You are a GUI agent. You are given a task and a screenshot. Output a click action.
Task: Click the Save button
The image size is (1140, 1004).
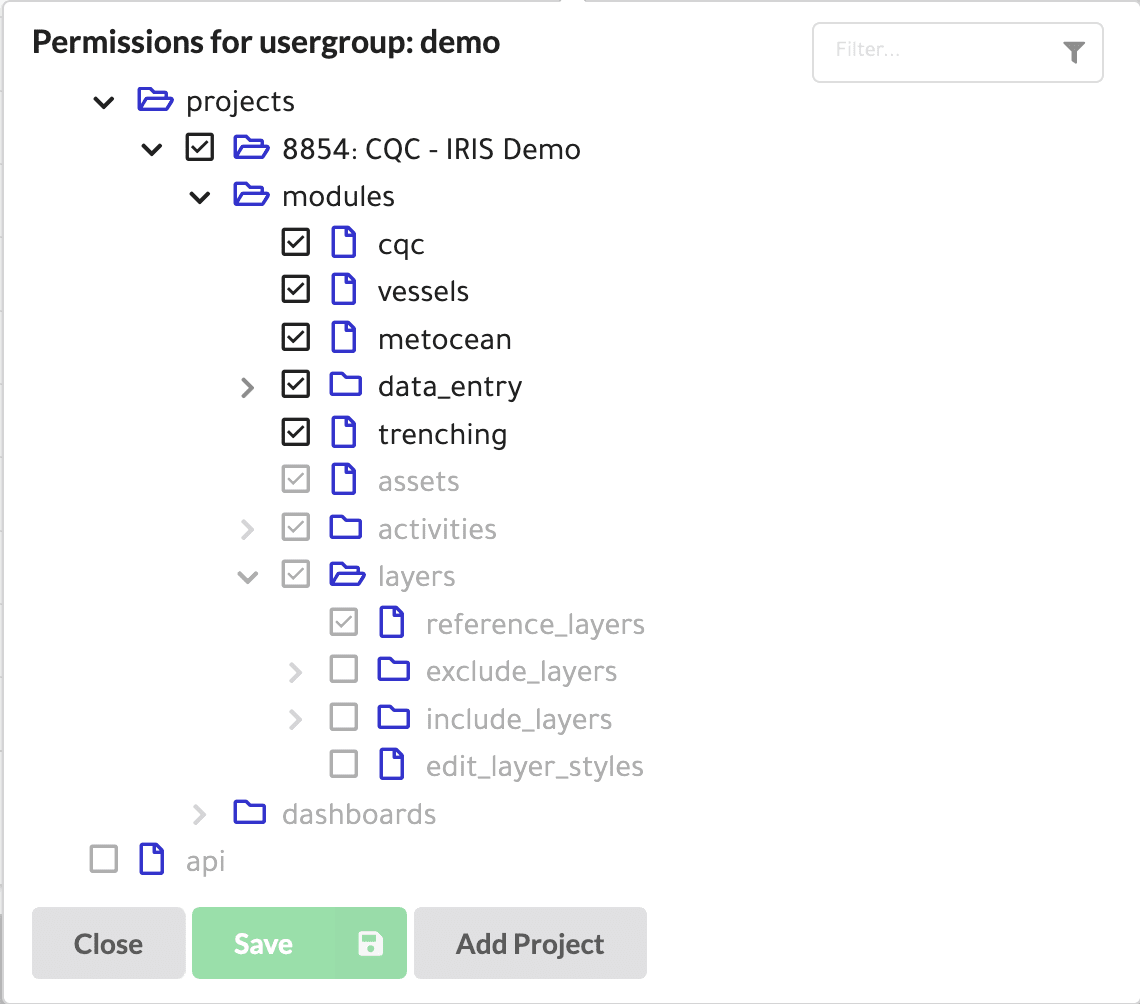(299, 943)
